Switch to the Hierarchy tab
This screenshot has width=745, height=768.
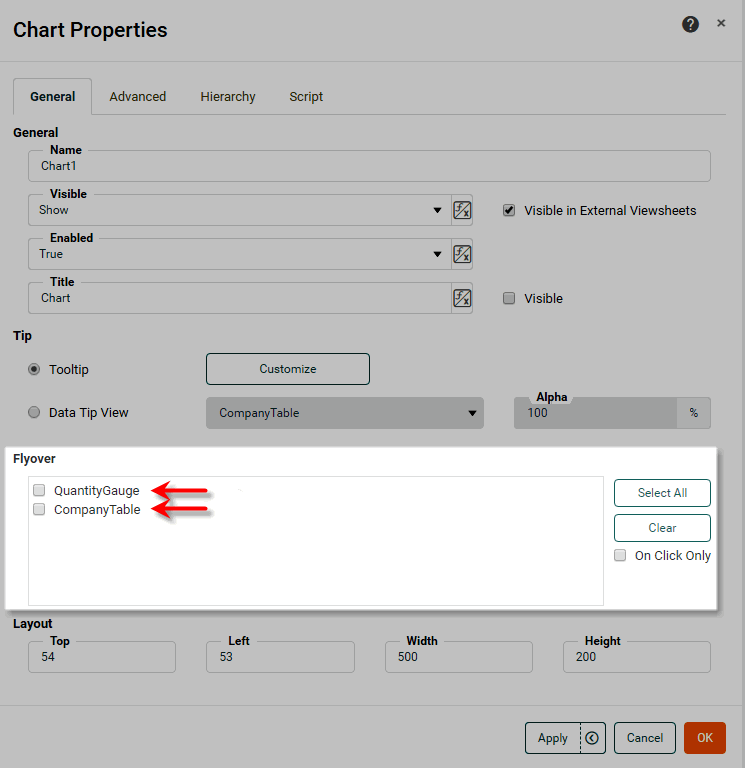(228, 97)
